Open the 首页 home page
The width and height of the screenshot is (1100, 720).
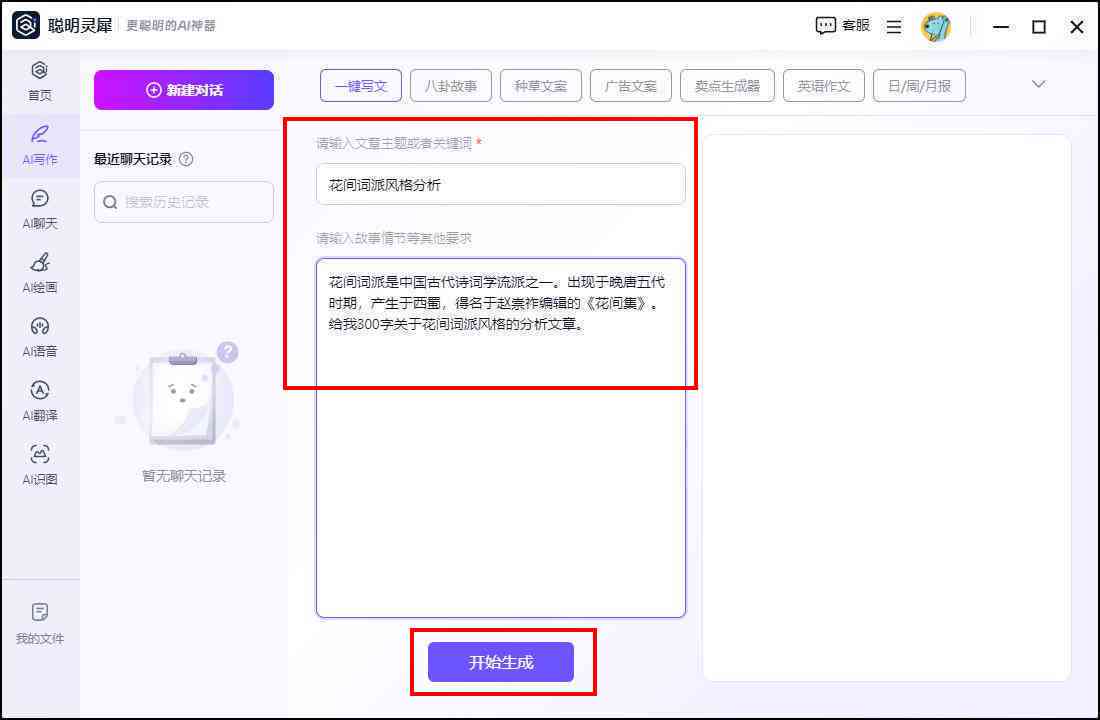pos(39,81)
